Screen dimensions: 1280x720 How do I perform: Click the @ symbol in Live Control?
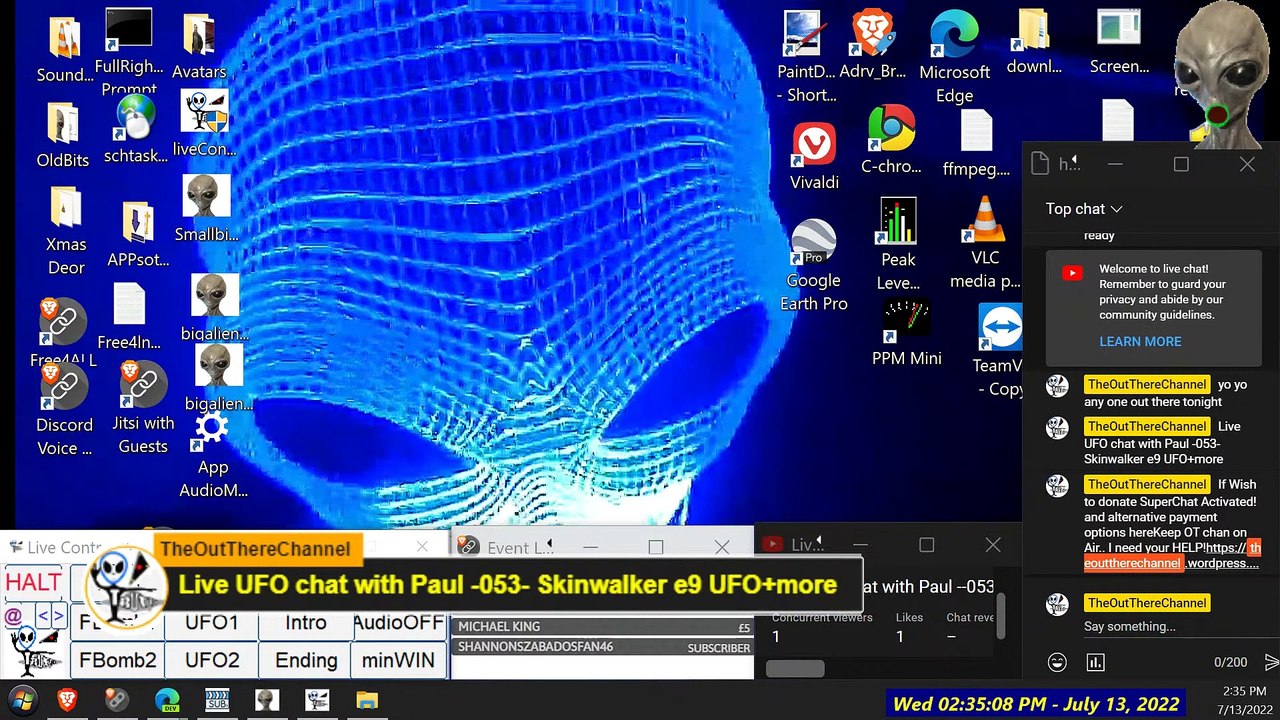click(13, 617)
